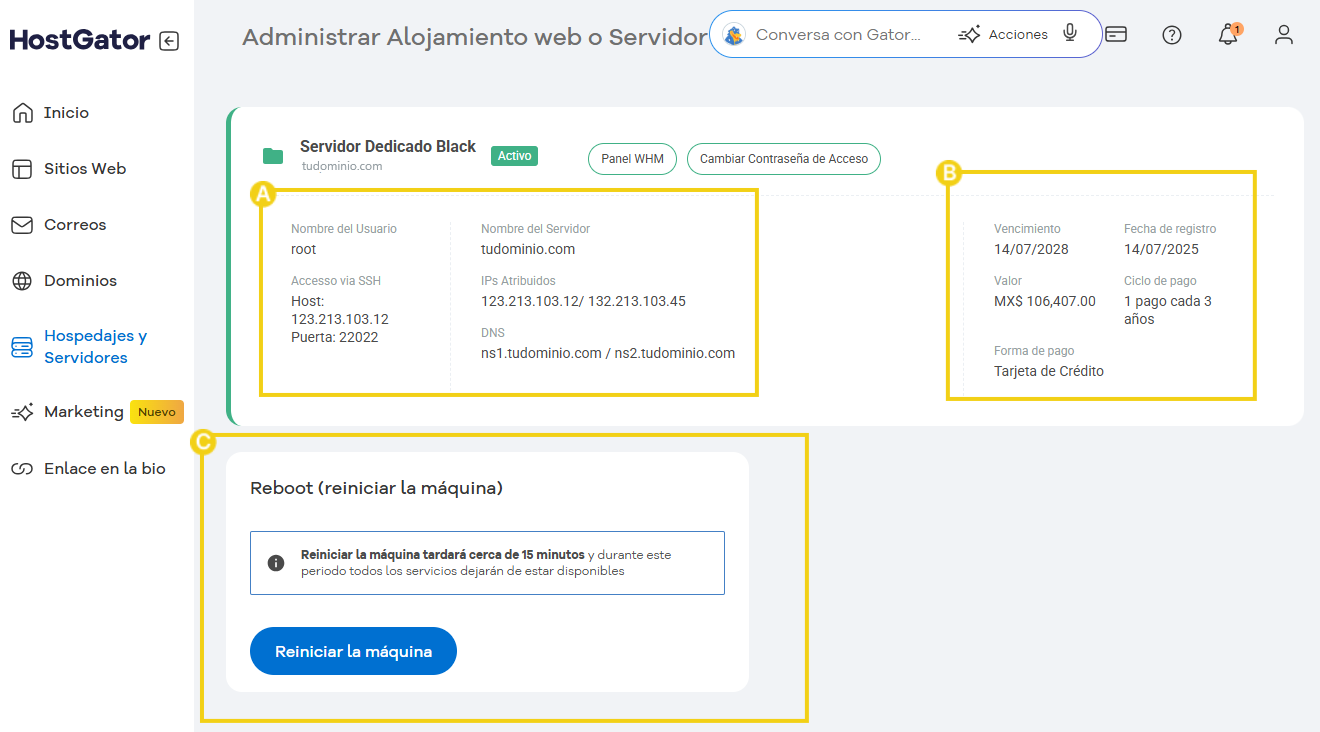
Task: Open the account profile icon
Action: [x=1283, y=34]
